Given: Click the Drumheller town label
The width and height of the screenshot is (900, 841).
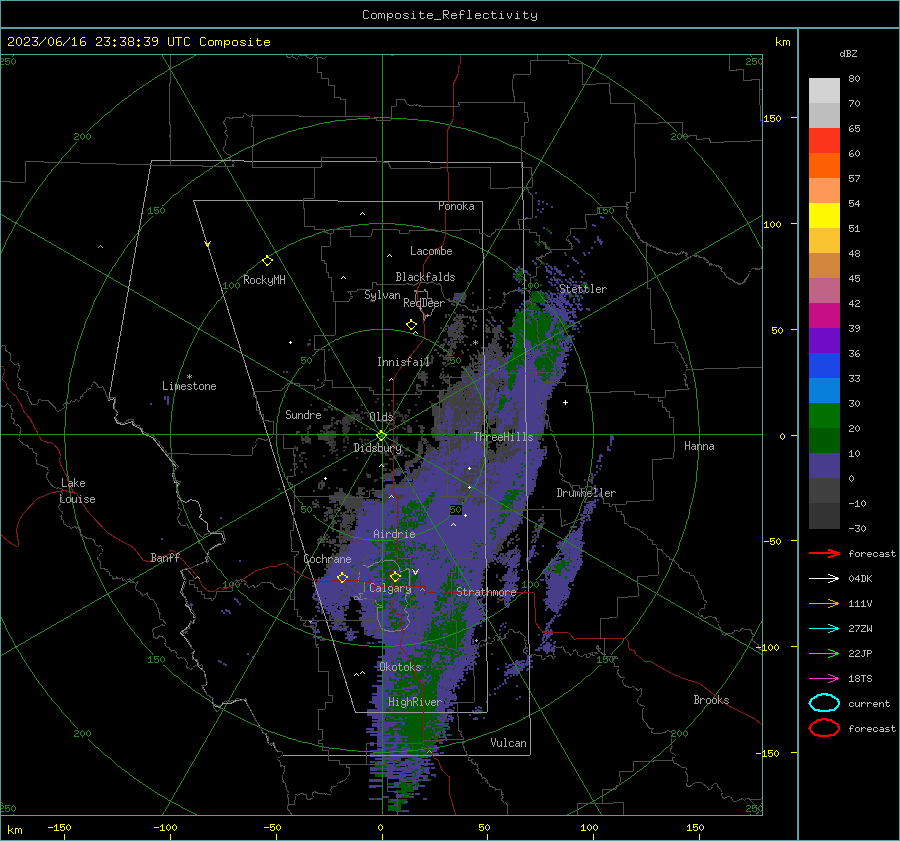Looking at the screenshot, I should coord(586,493).
